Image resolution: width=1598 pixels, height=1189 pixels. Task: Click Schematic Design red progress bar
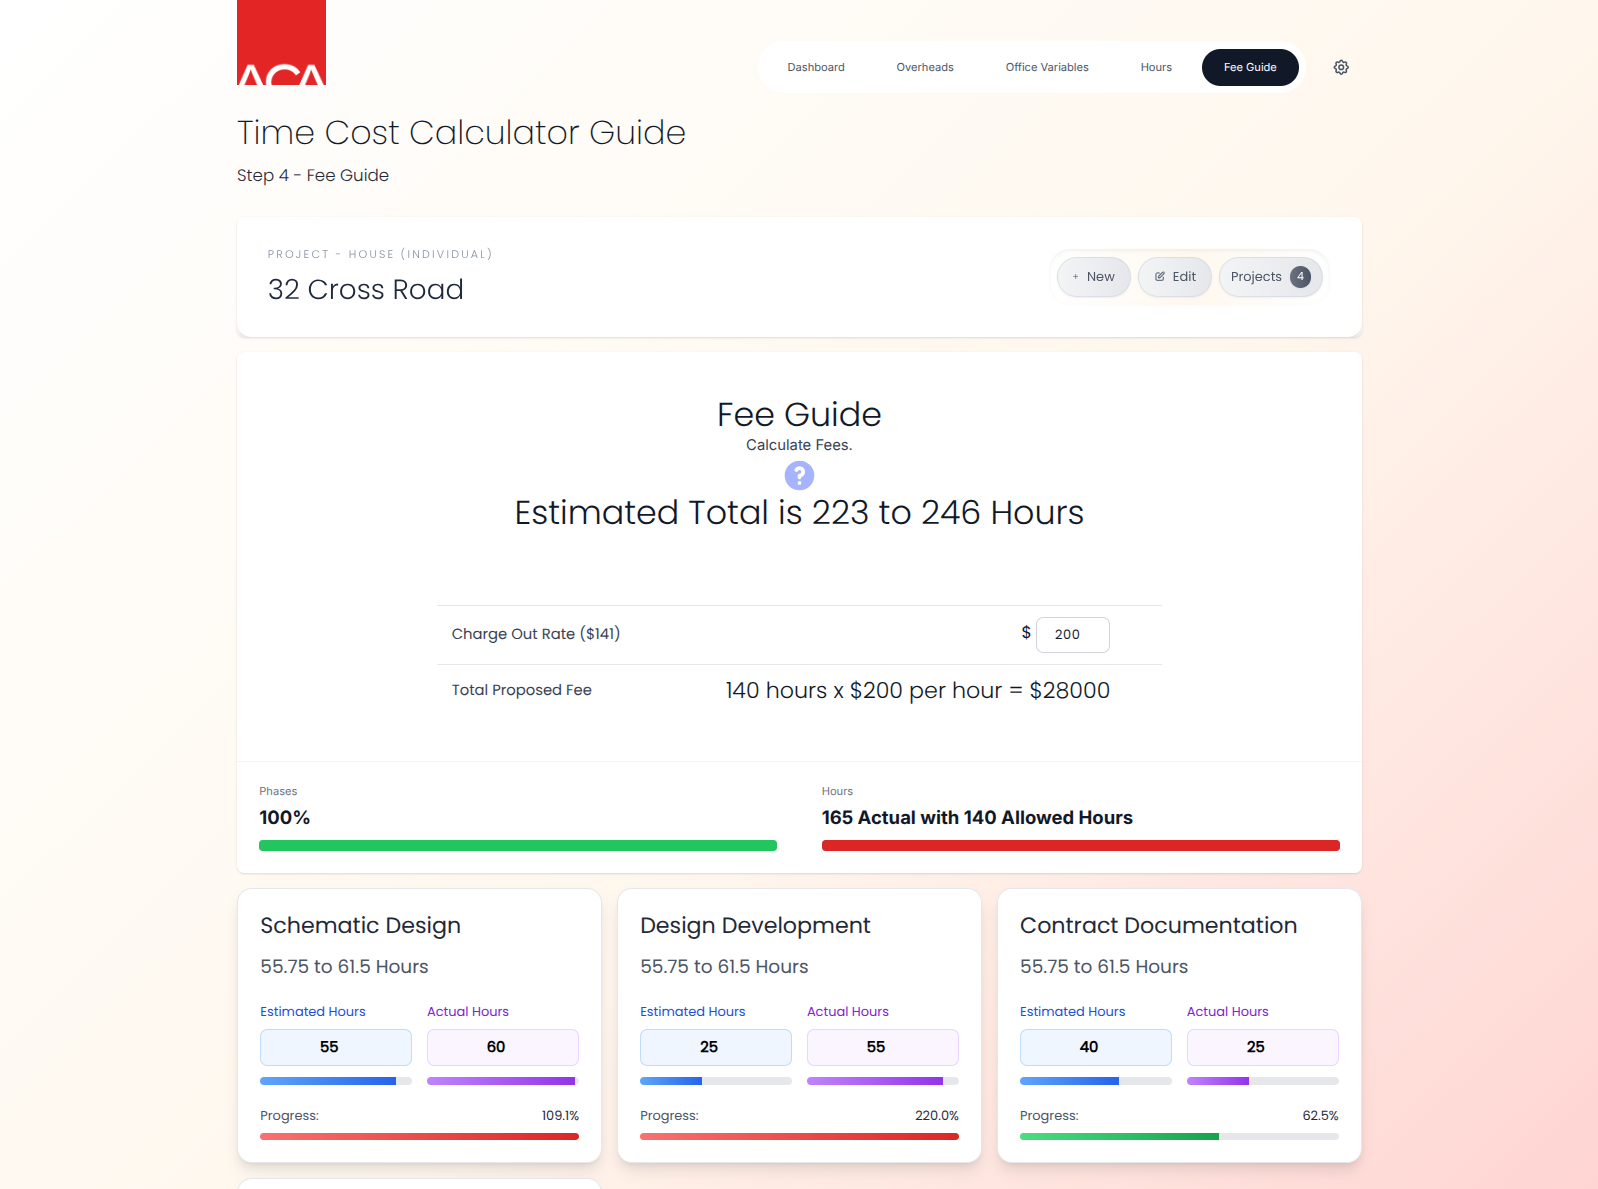click(419, 1136)
